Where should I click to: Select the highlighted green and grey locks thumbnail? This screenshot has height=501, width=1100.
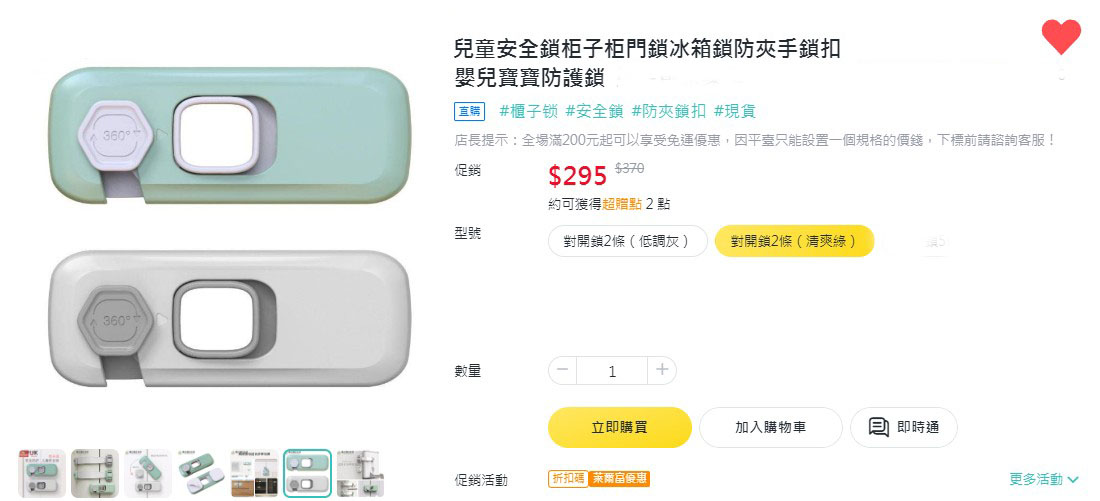307,473
